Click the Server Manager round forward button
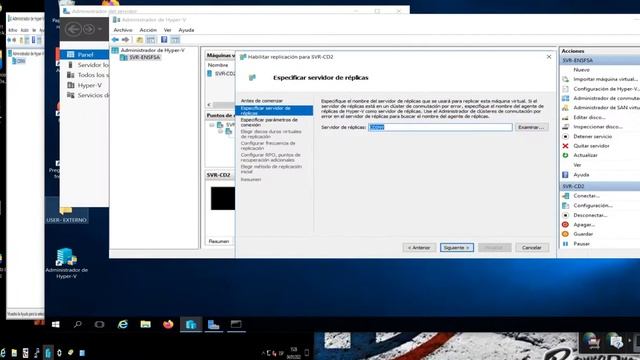 (x=88, y=29)
